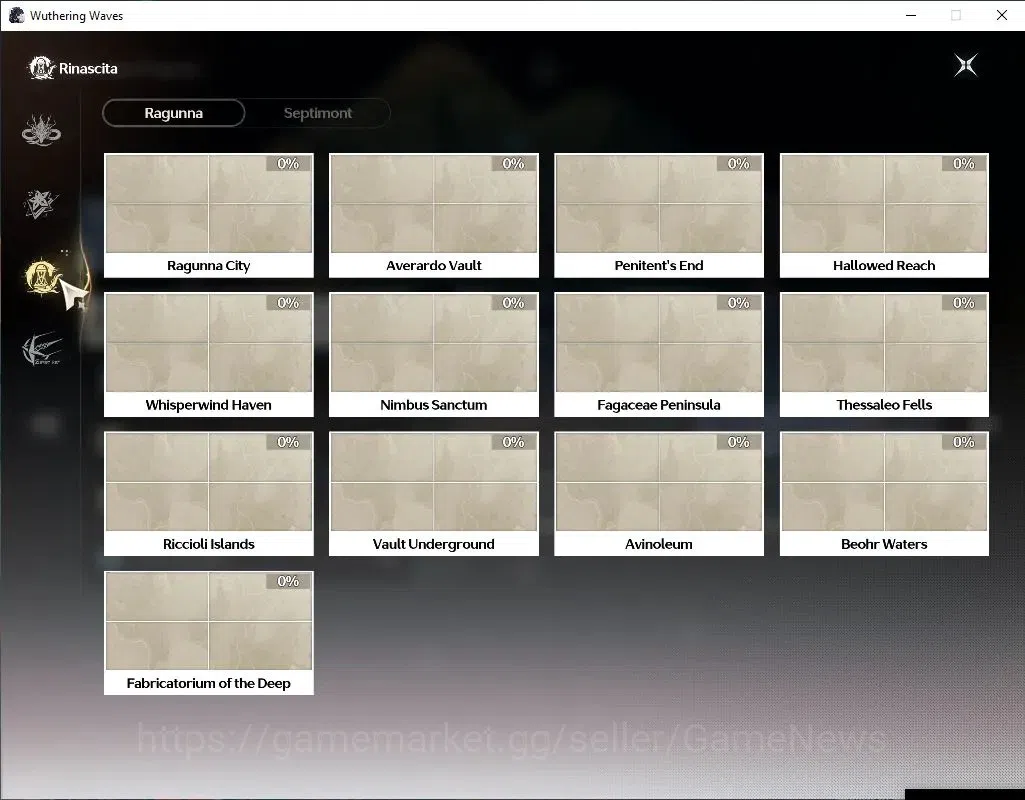Close the Wuthering Waves window
The width and height of the screenshot is (1025, 800).
click(x=1001, y=15)
